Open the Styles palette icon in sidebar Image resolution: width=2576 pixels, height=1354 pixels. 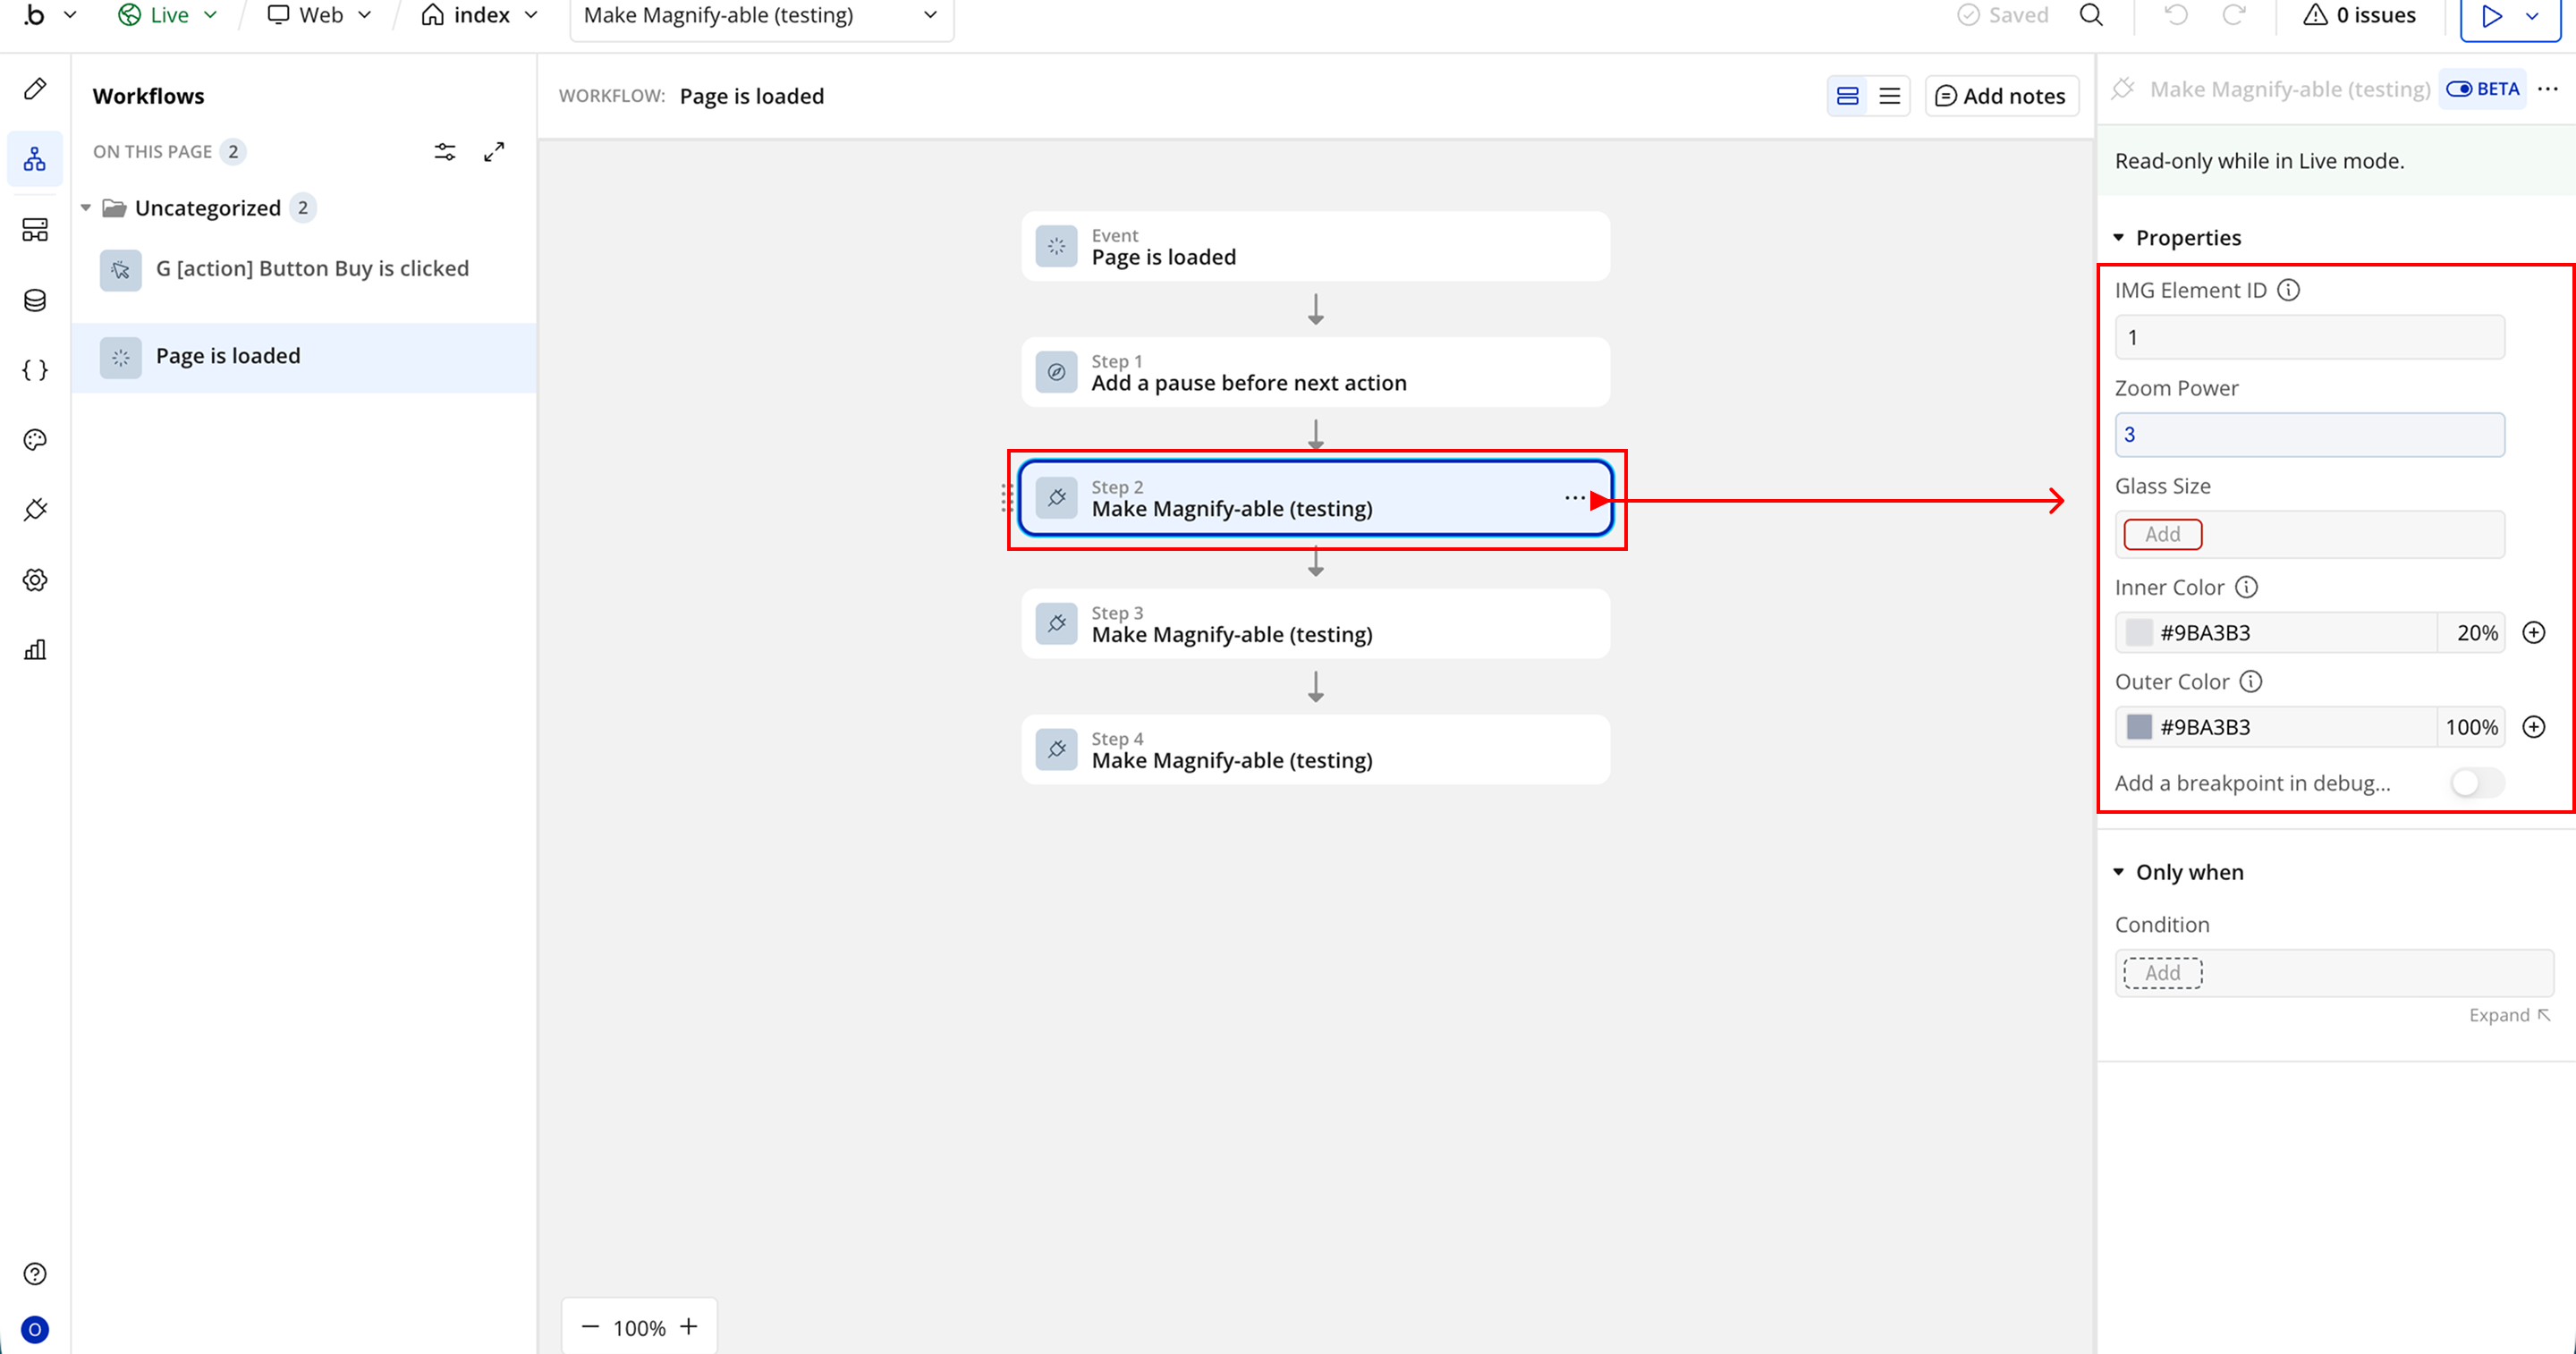click(x=35, y=440)
